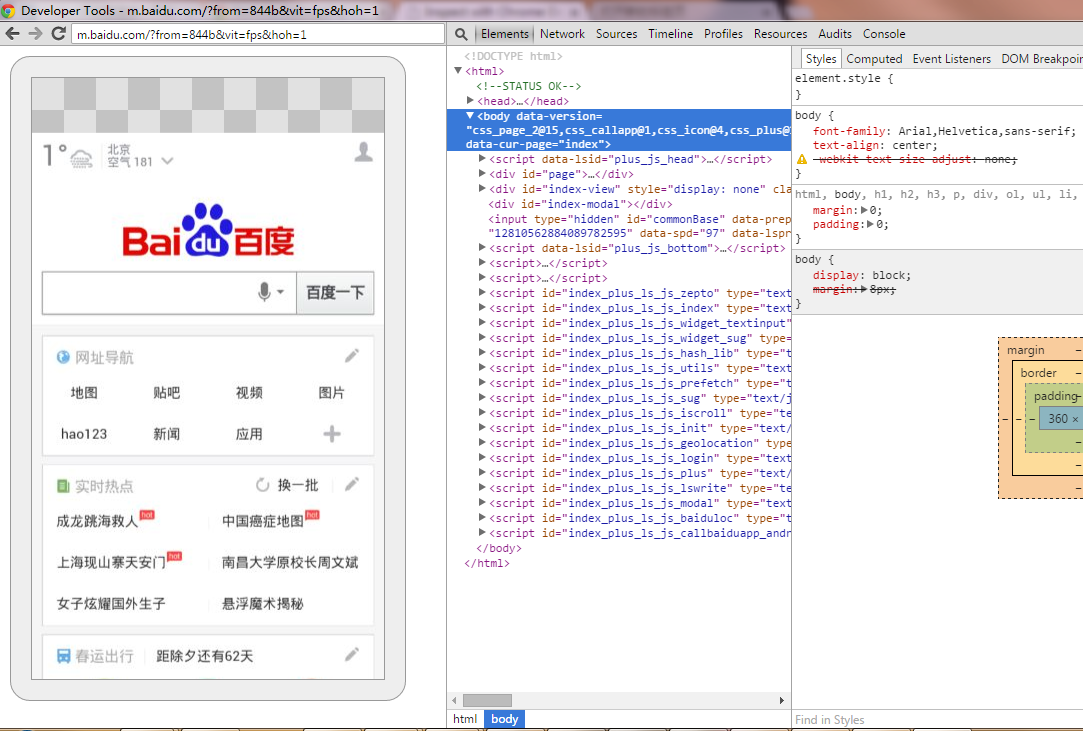Select the Elements tab
Screen dimensions: 1083x731
pos(505,34)
